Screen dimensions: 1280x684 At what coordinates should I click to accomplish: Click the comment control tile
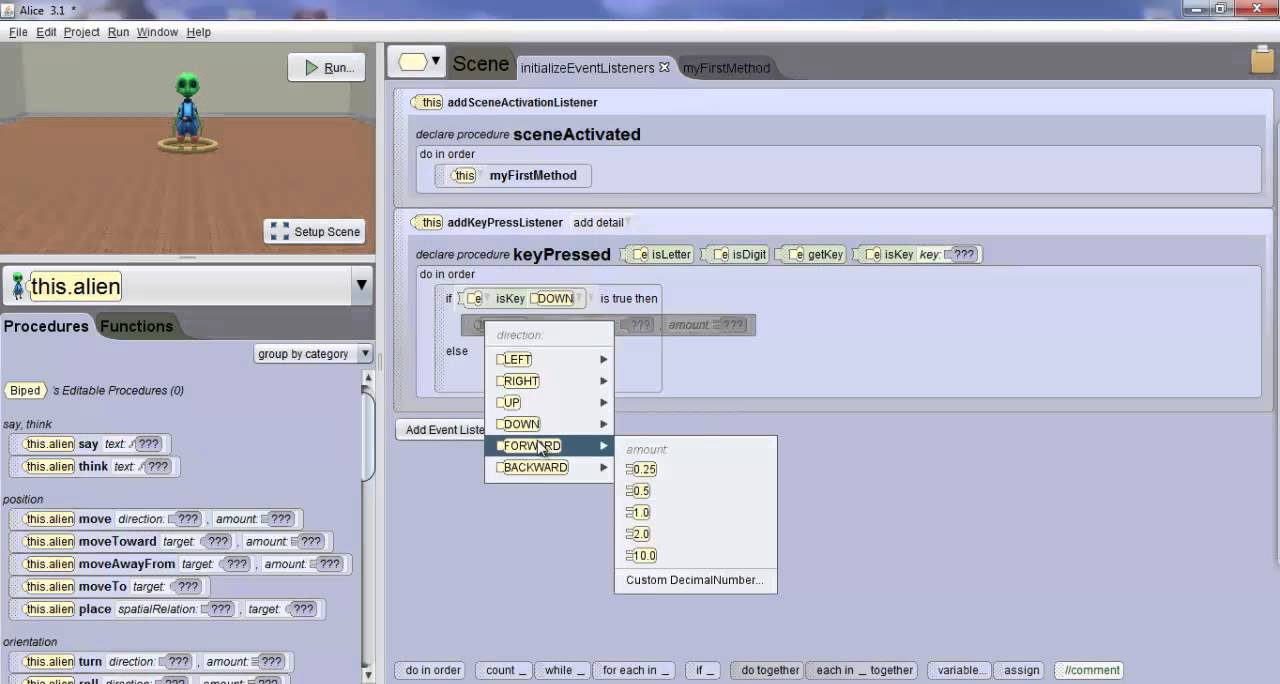[x=1089, y=670]
